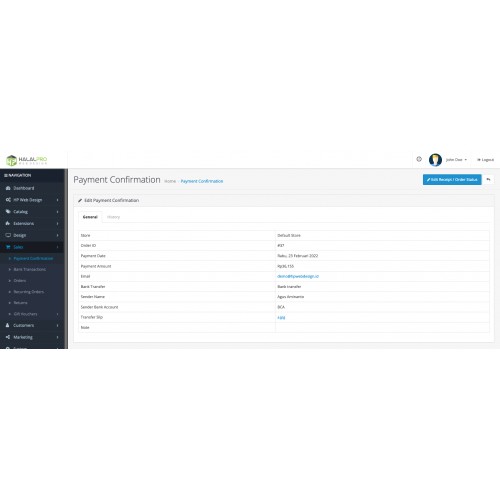This screenshot has height=500, width=500.
Task: Click the Extensions puzzle icon
Action: click(8, 223)
